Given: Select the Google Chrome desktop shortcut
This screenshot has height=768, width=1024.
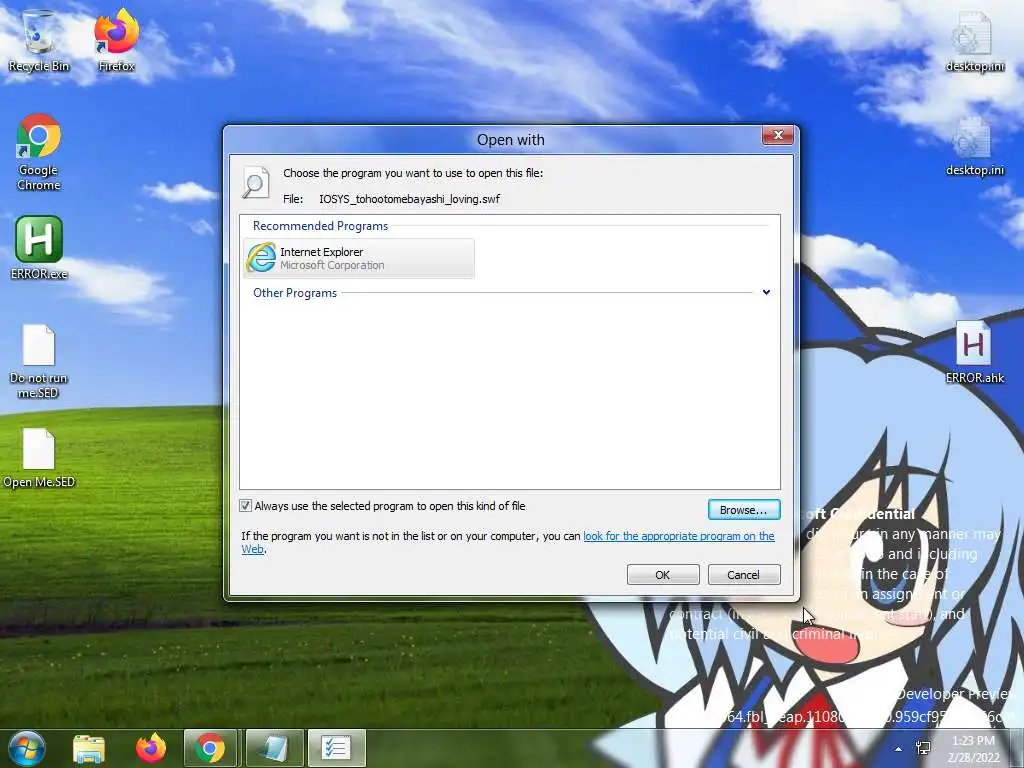Looking at the screenshot, I should point(39,152).
